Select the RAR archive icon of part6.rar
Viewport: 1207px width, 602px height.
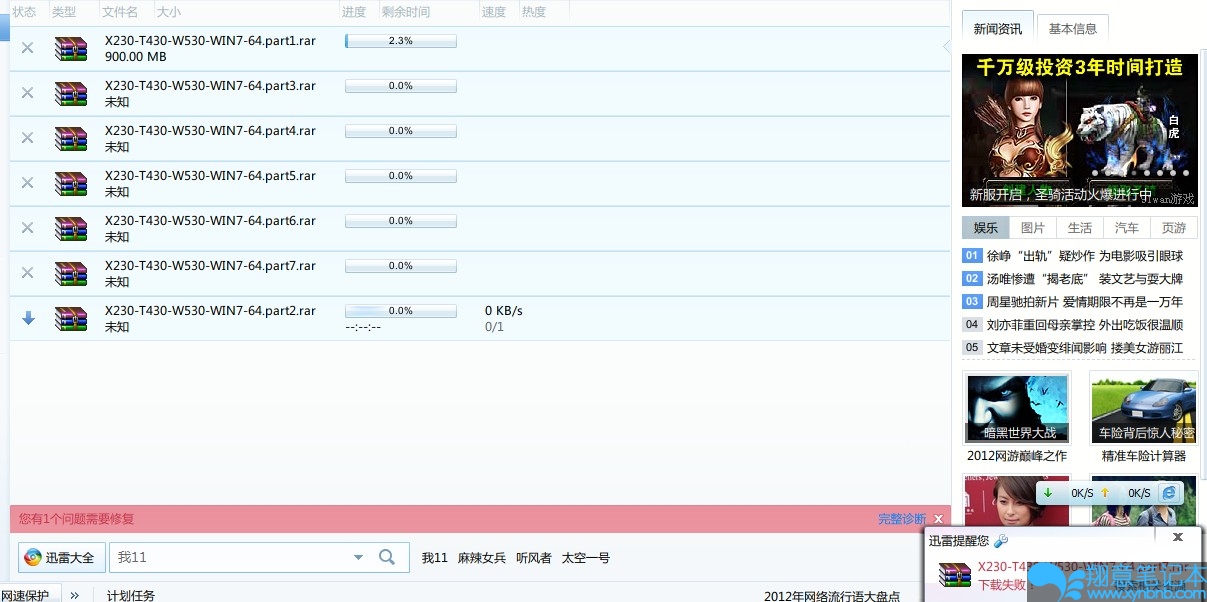pyautogui.click(x=71, y=229)
